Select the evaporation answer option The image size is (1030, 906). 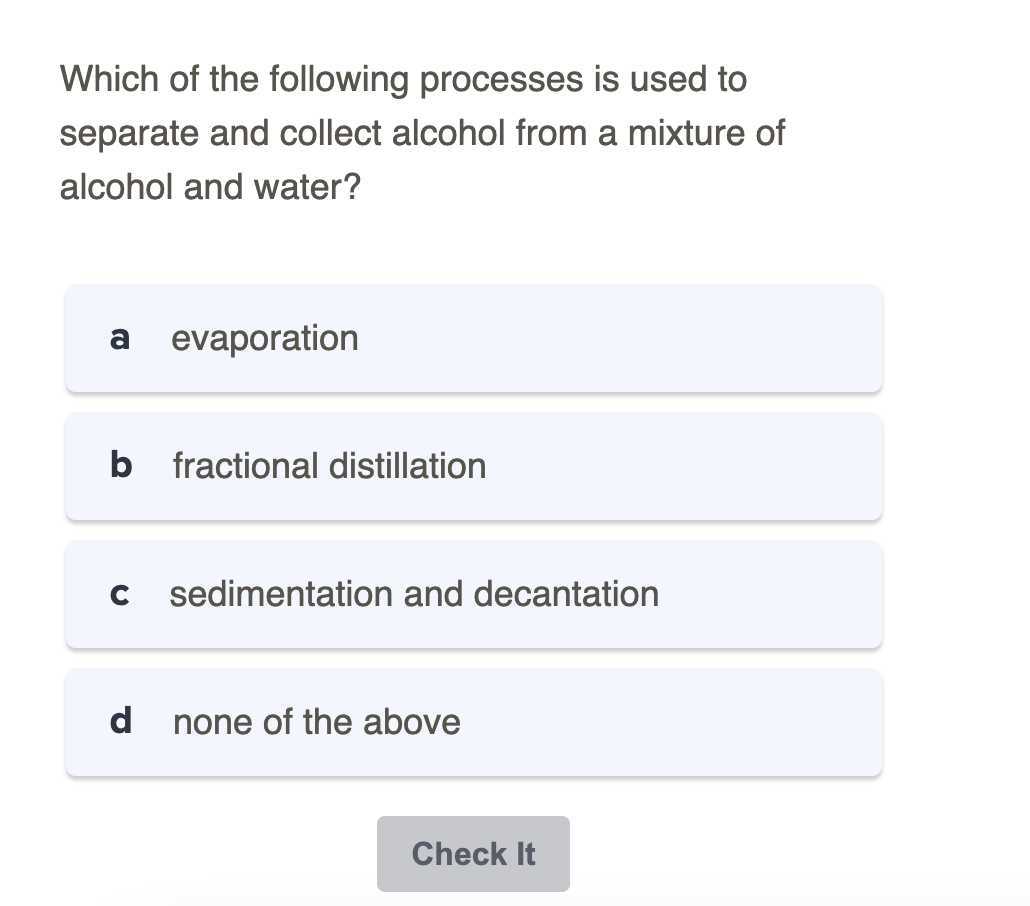point(474,338)
